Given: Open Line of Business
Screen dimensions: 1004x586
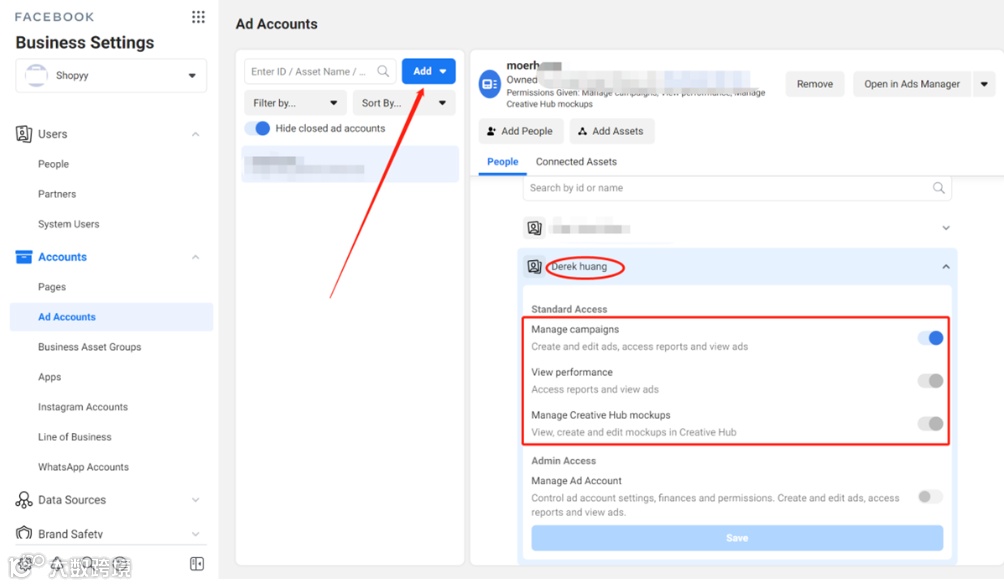Looking at the screenshot, I should [74, 437].
